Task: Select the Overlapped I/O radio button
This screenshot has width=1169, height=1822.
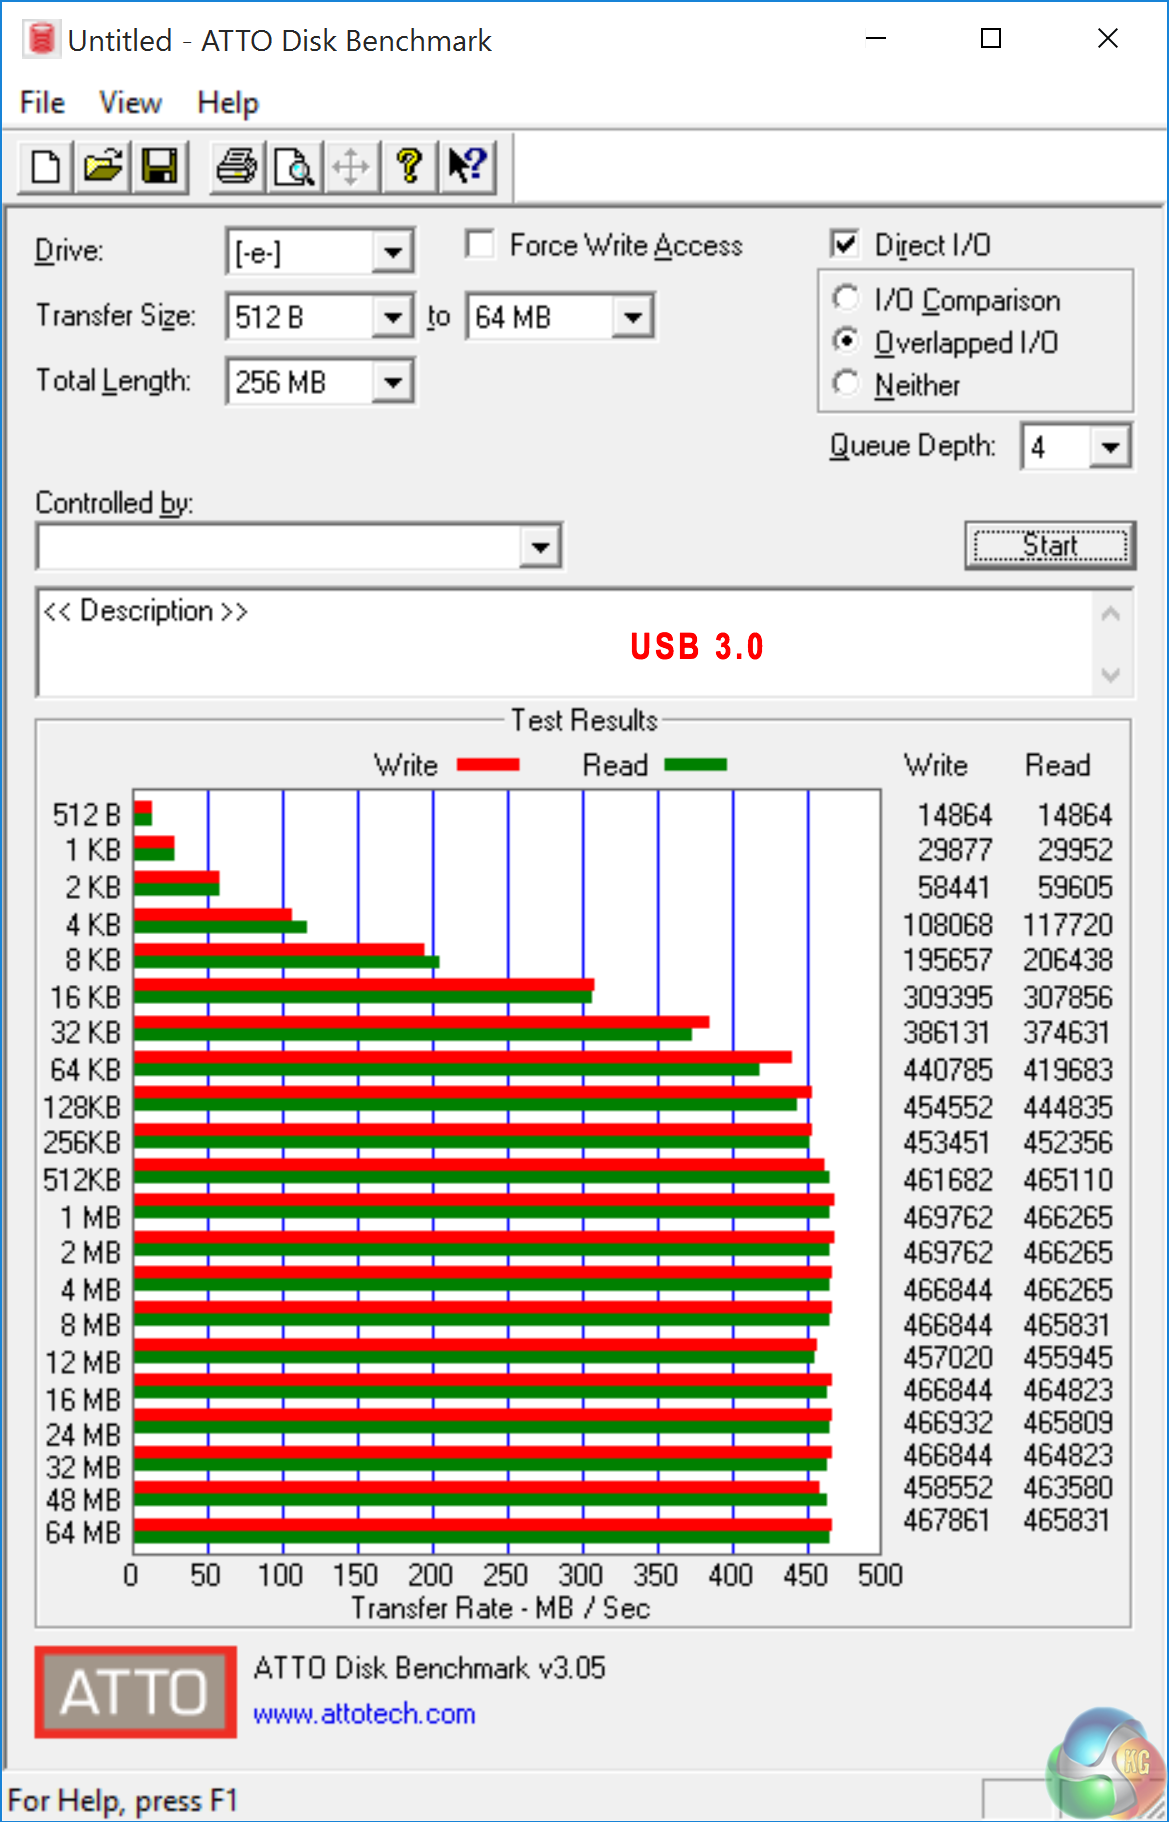Action: click(x=846, y=341)
